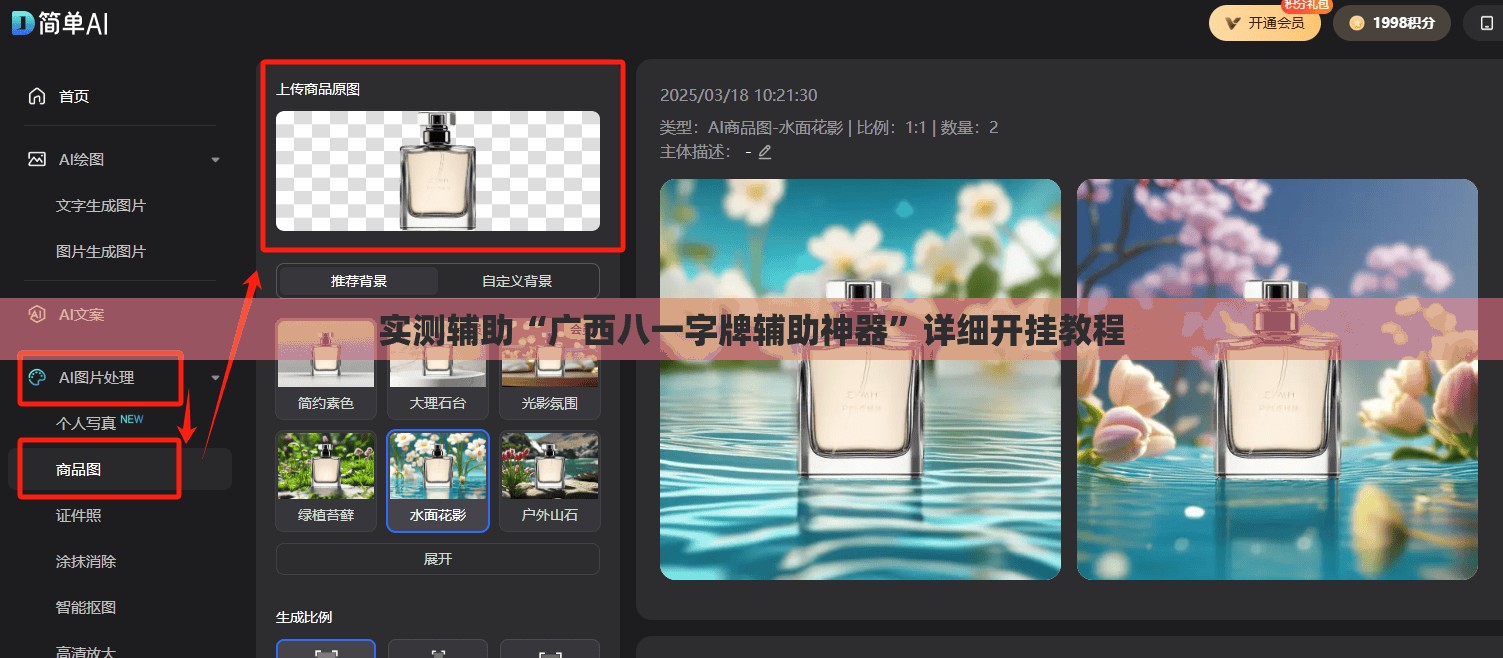Click the 1998积分 points button
Screen dimensions: 1503x658
(1391, 23)
